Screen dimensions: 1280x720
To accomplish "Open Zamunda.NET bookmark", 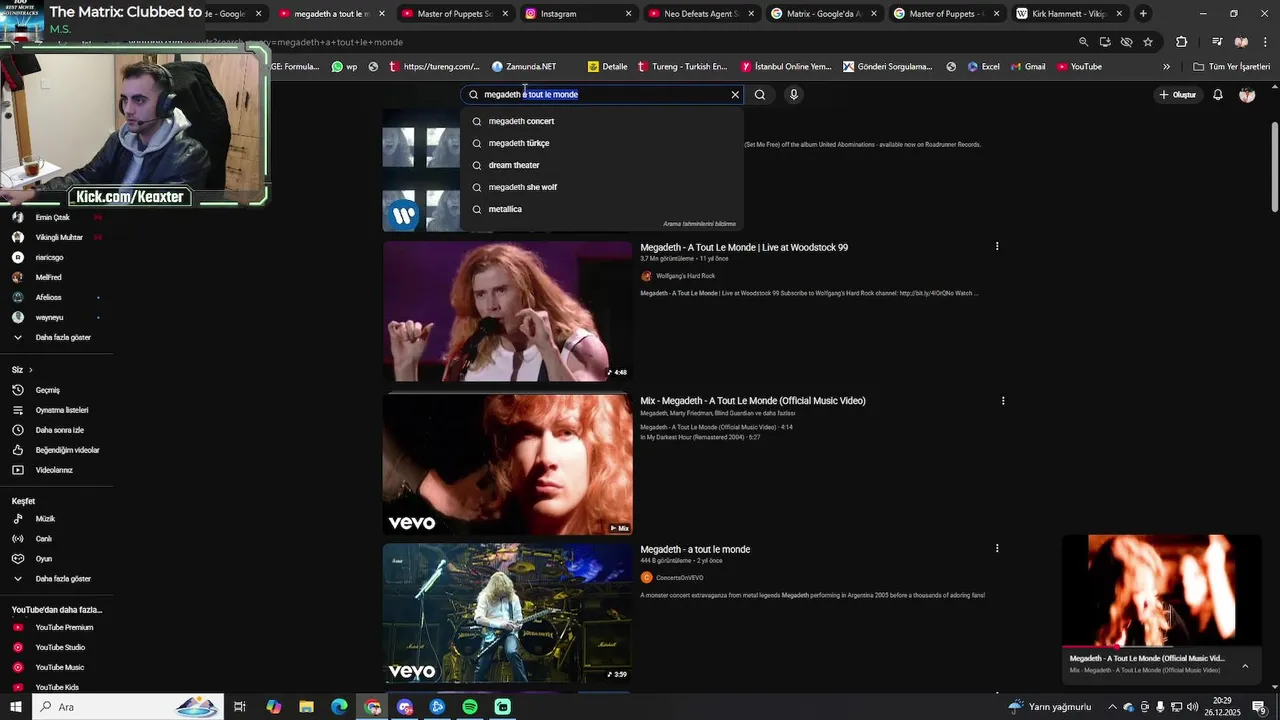I will [x=523, y=67].
